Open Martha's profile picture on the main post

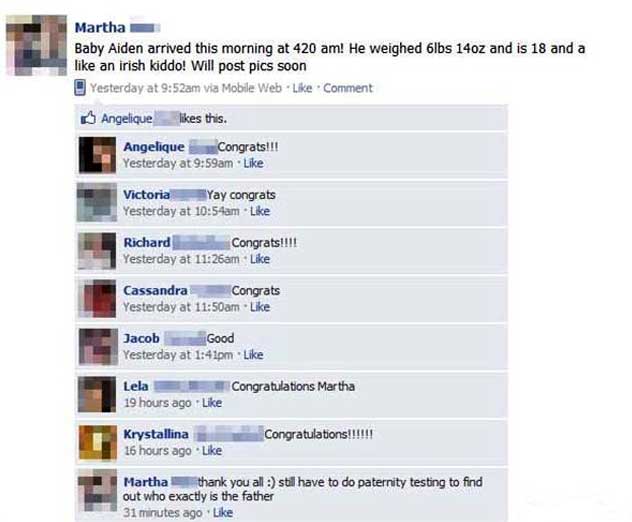[x=36, y=45]
